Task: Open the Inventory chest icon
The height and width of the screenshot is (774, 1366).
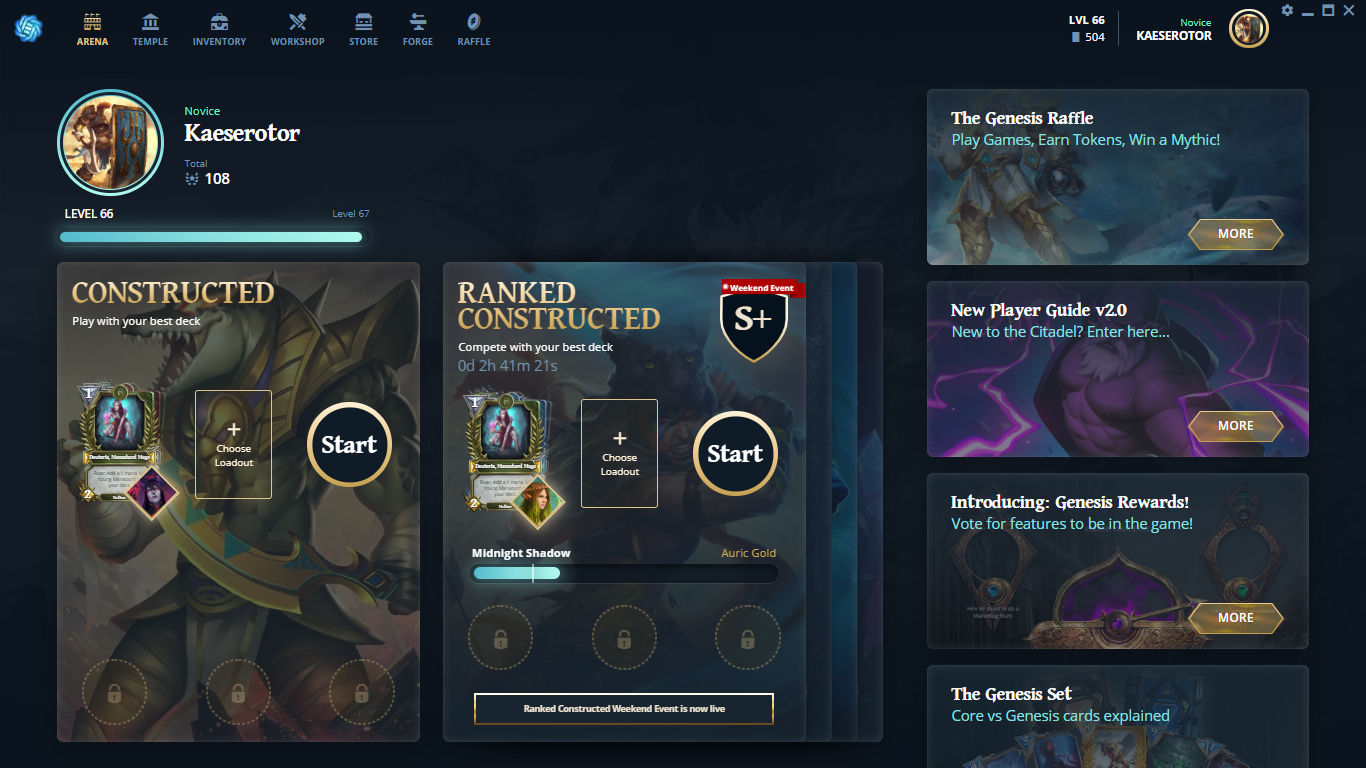Action: pyautogui.click(x=219, y=22)
